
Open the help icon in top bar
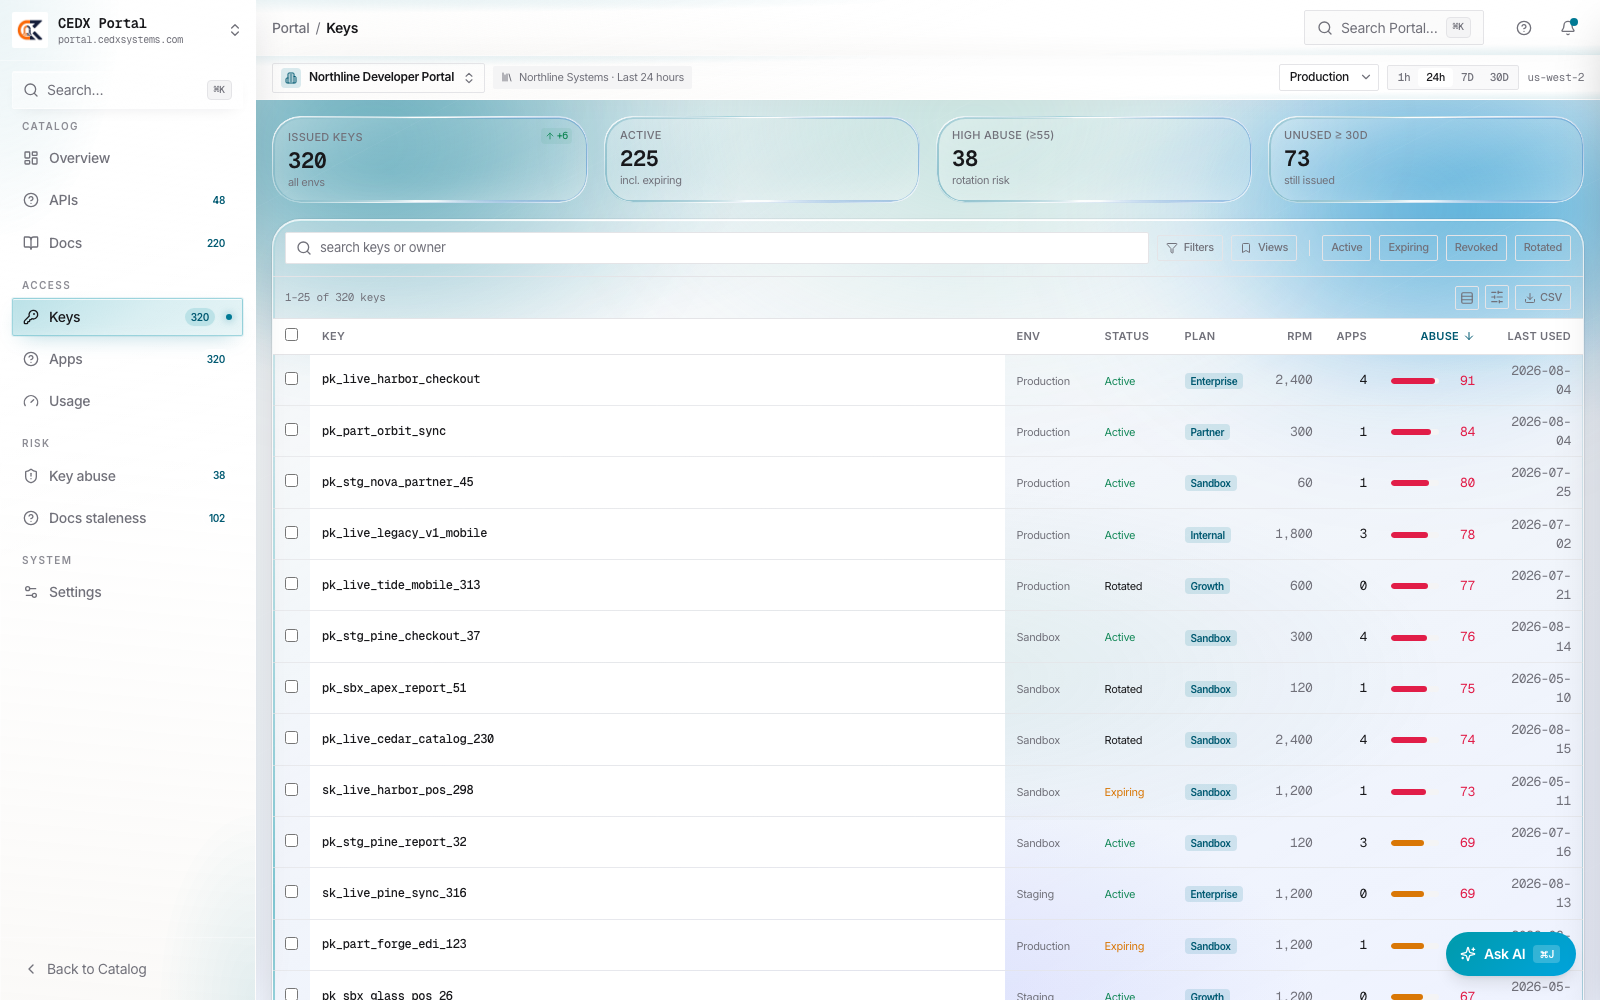[x=1524, y=28]
